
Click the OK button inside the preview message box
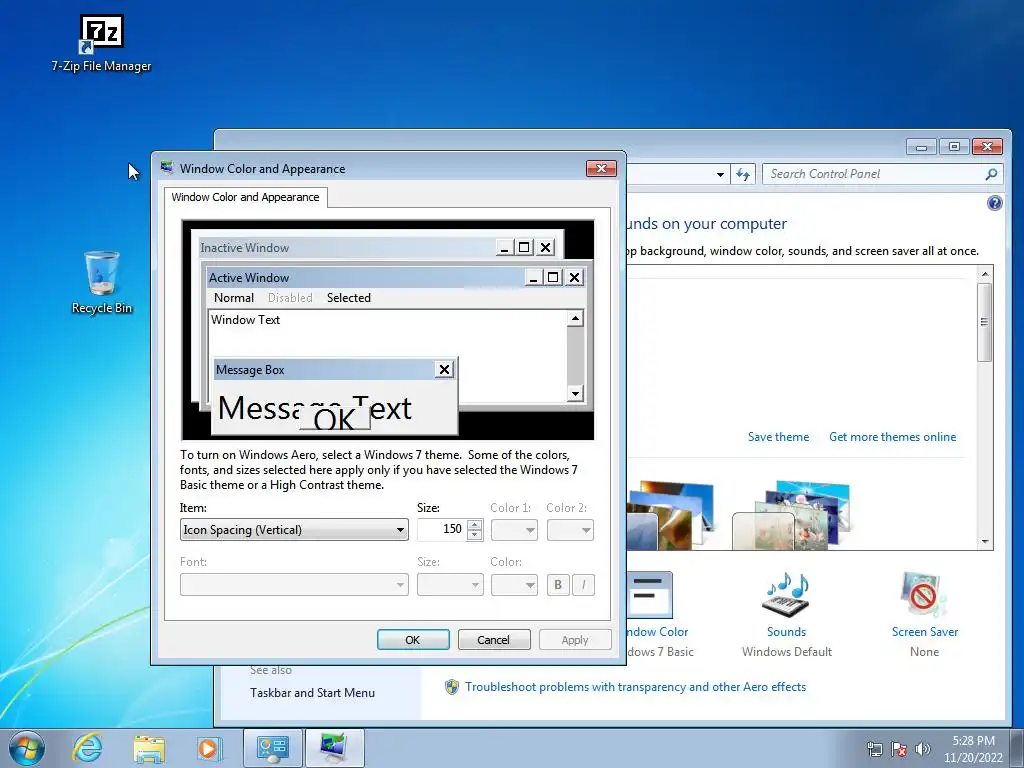click(x=334, y=419)
